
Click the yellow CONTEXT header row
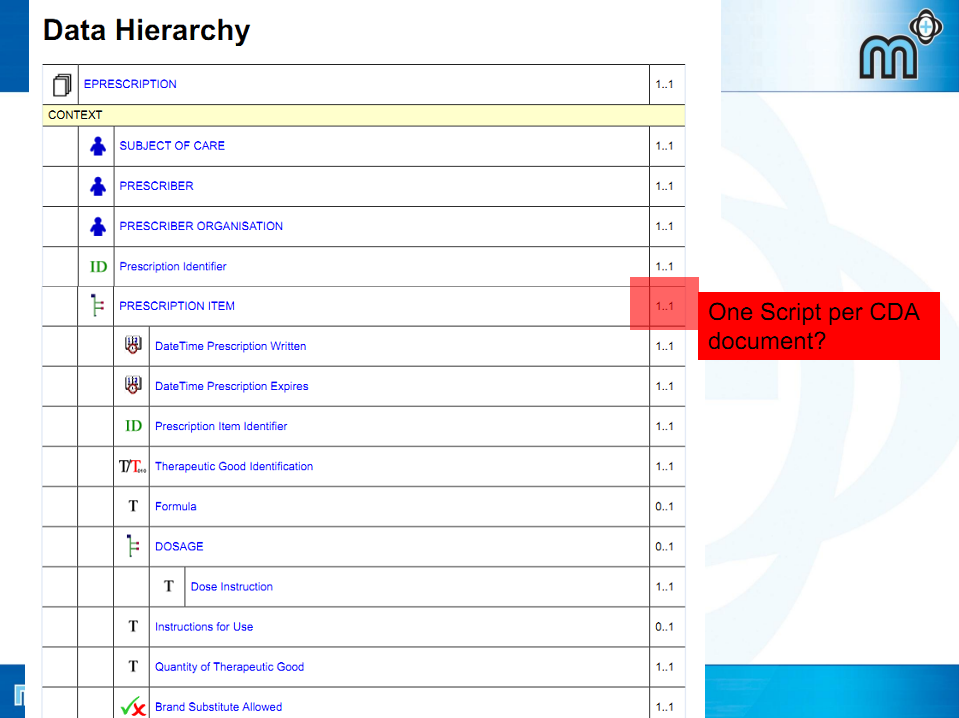364,115
